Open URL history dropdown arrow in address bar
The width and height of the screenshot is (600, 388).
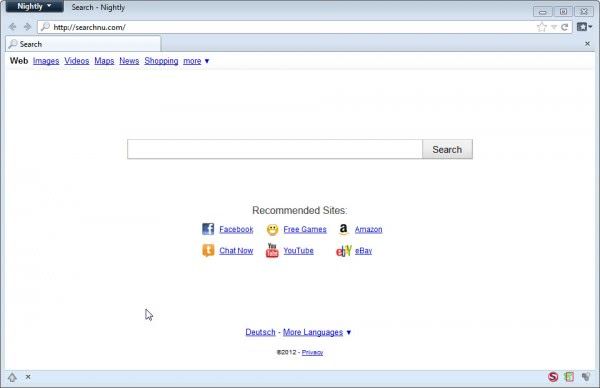pyautogui.click(x=554, y=28)
